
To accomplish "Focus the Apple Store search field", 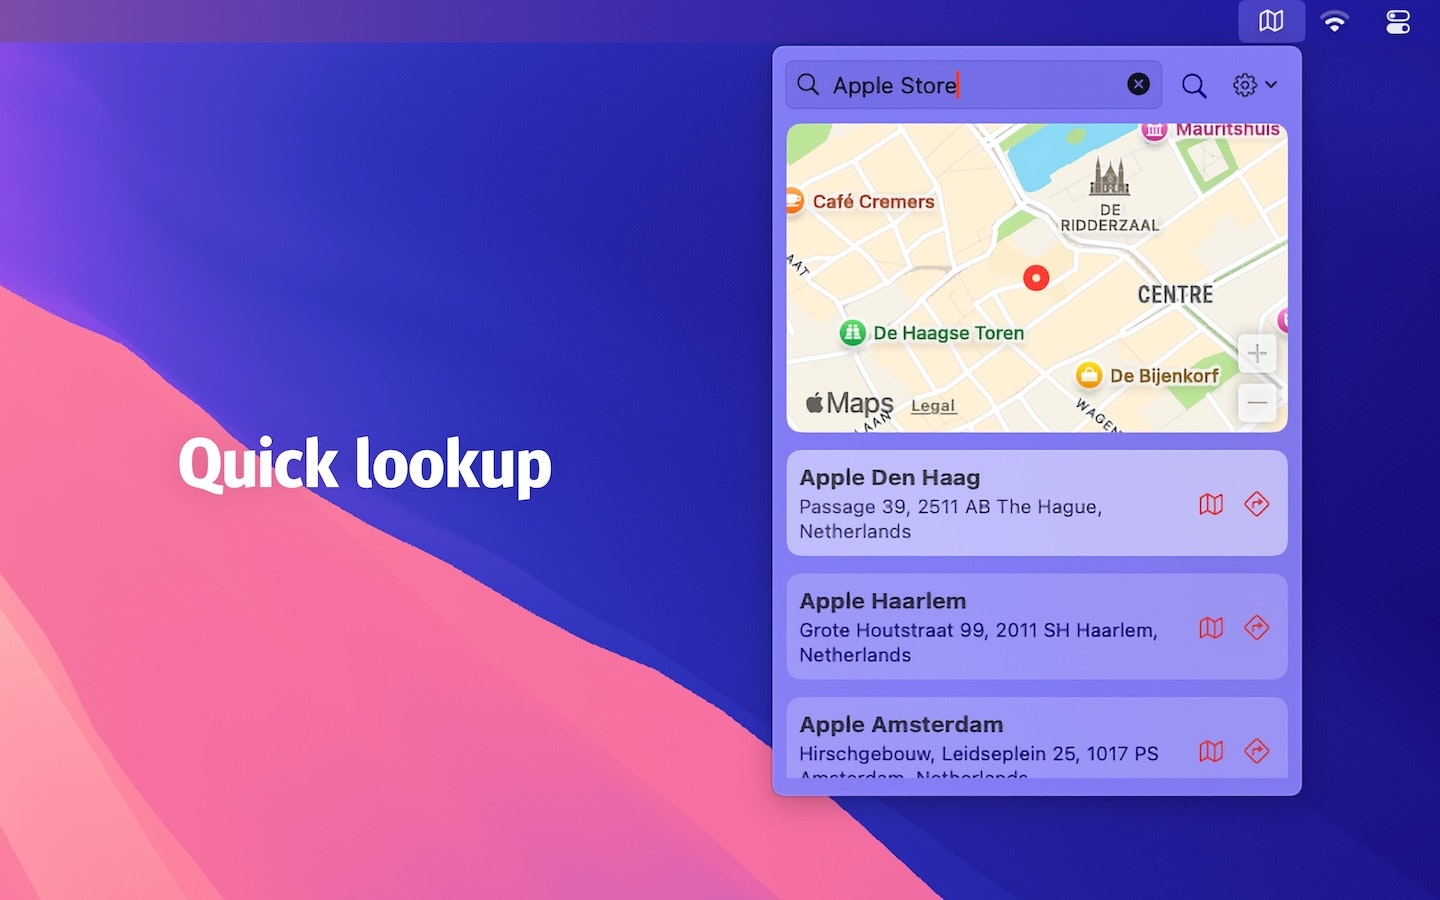I will point(974,85).
